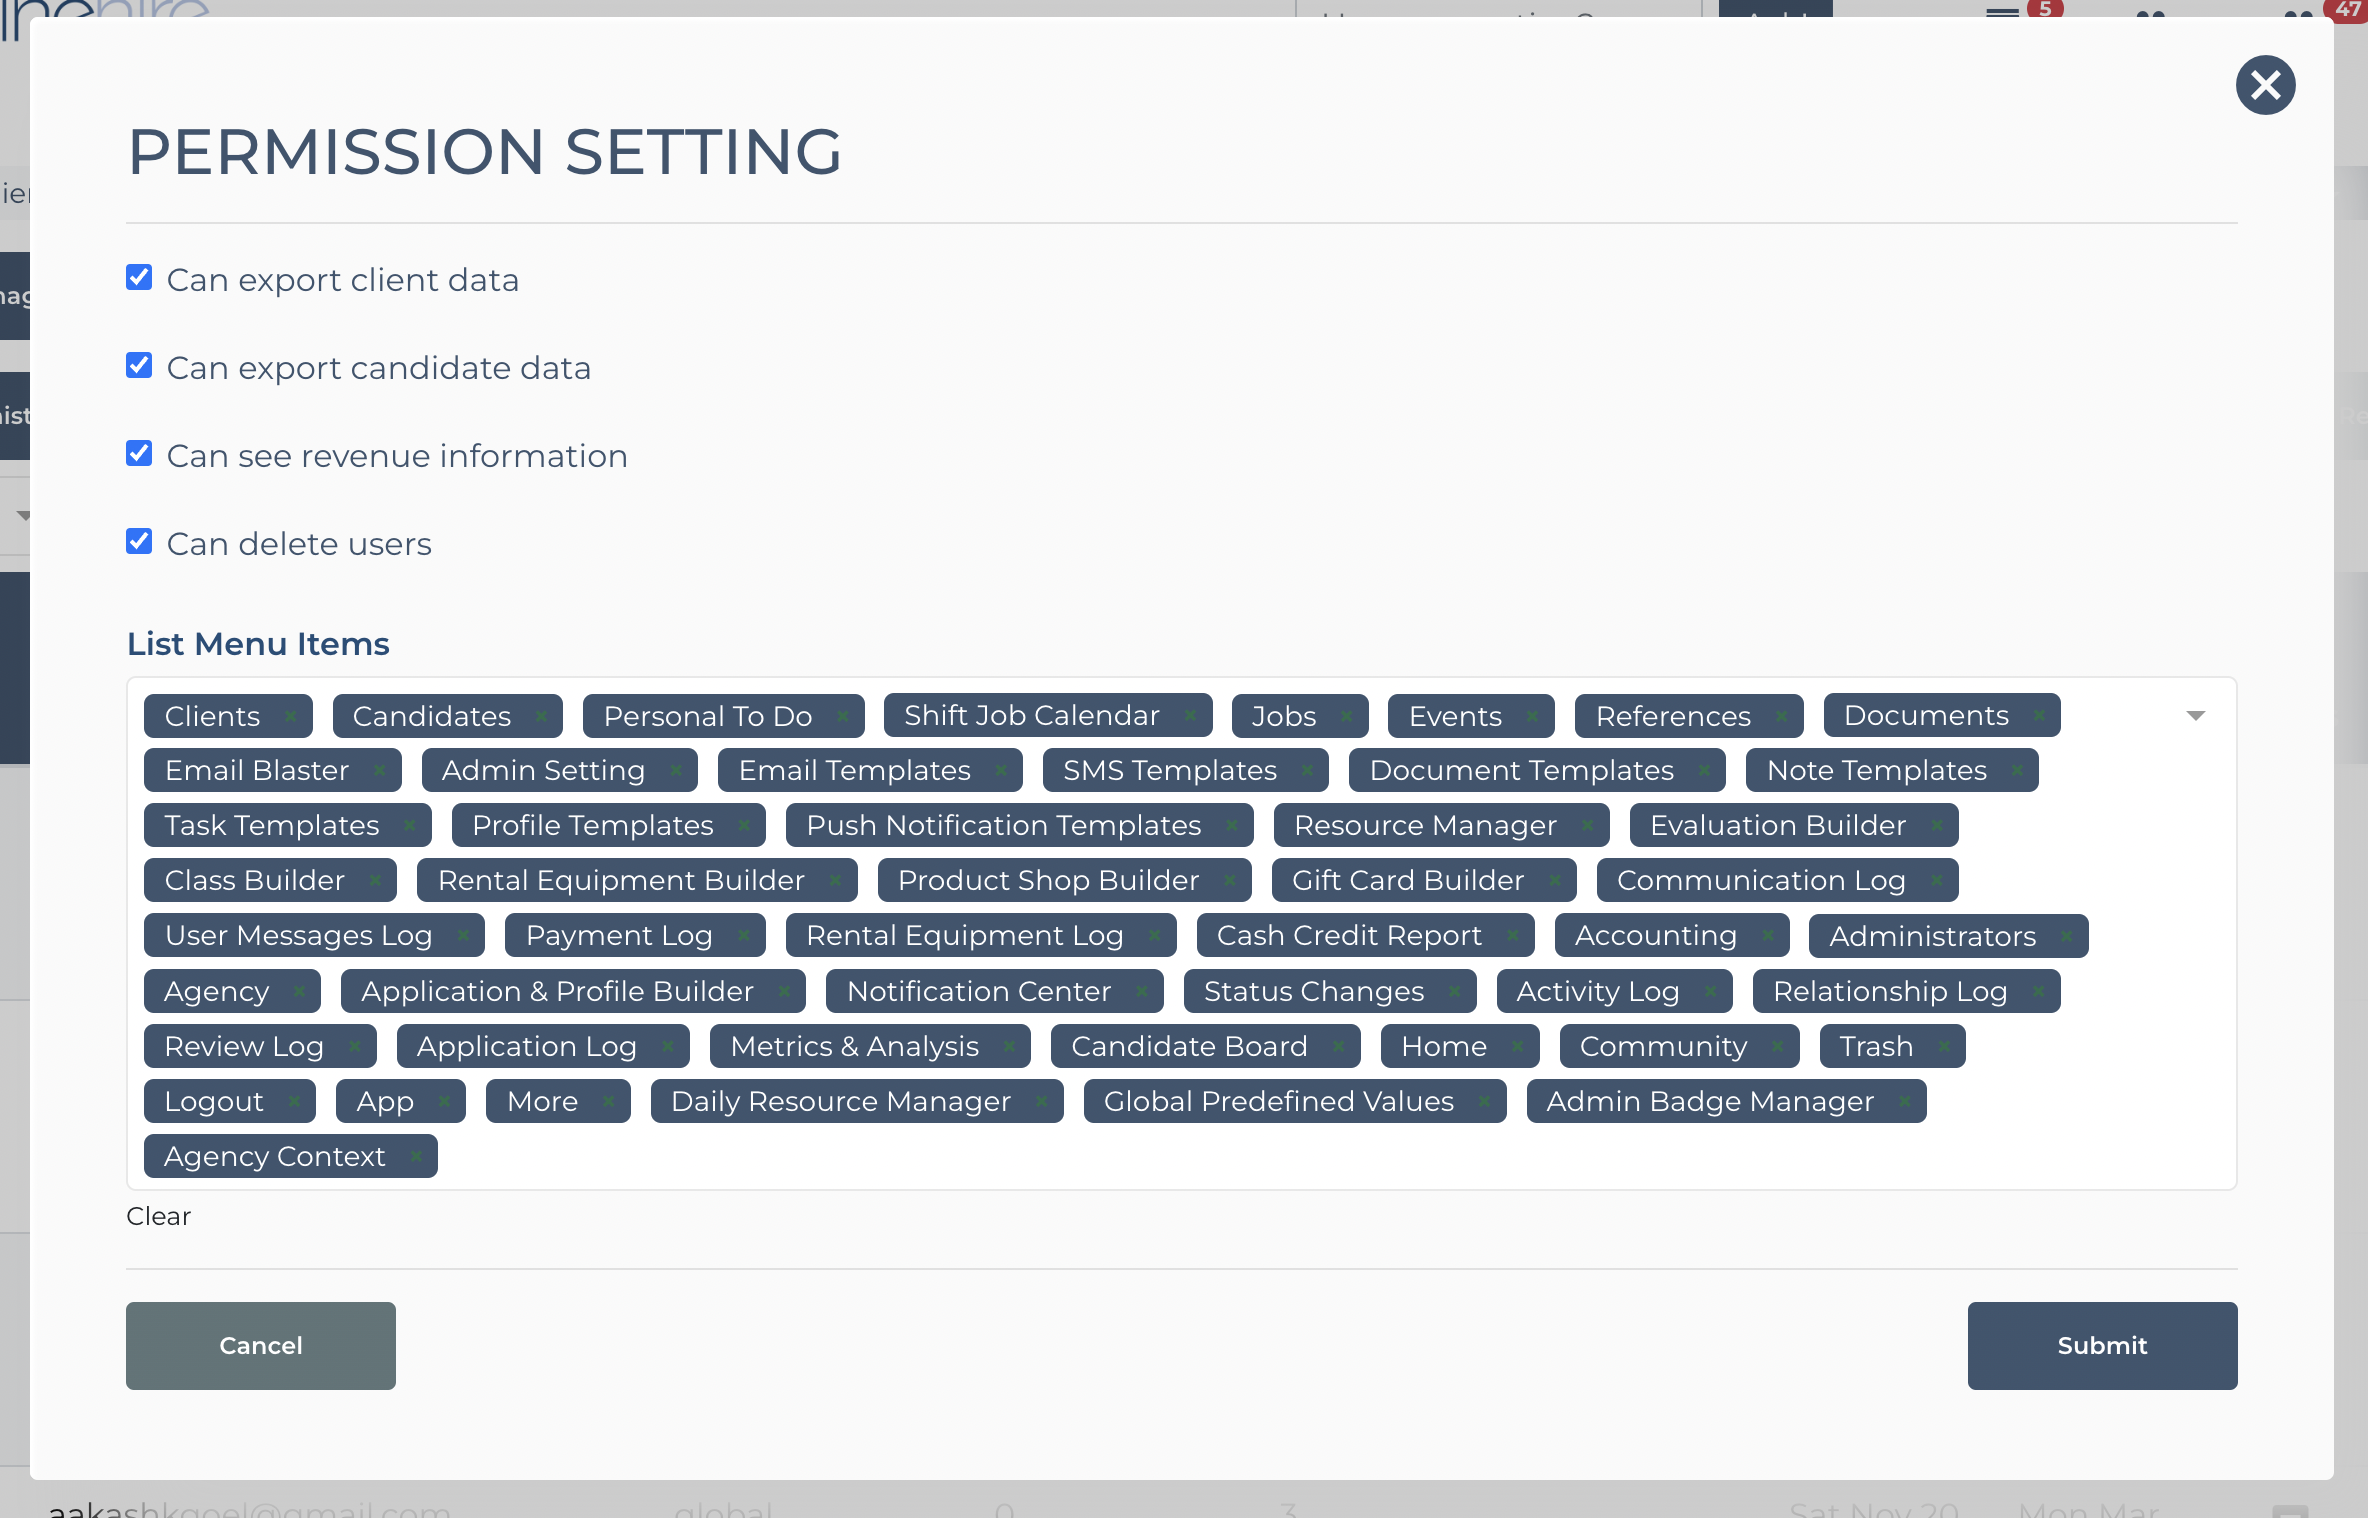Expand the List Menu Items dropdown arrow
The image size is (2368, 1518).
[2195, 716]
